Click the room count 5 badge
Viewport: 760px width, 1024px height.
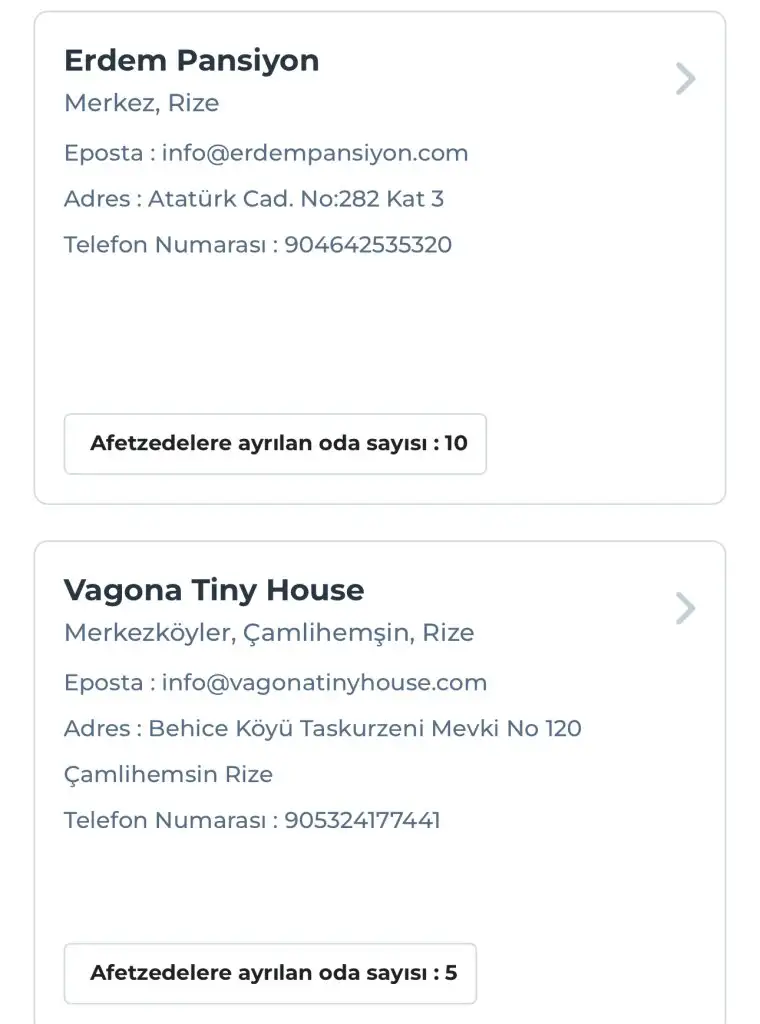(270, 973)
